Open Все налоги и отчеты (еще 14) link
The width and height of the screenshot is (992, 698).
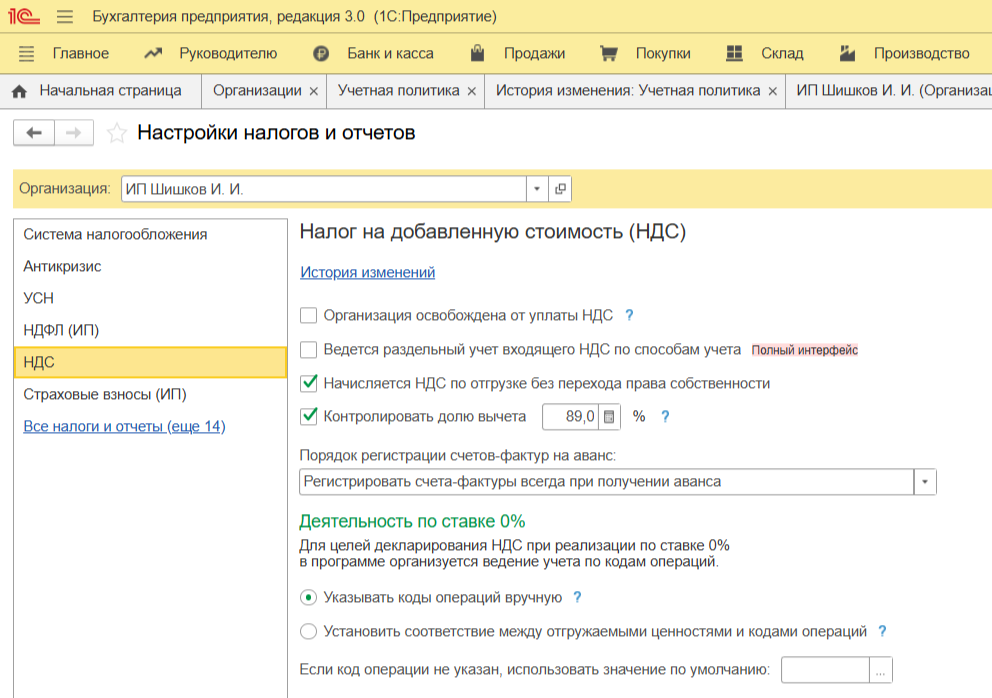[124, 427]
